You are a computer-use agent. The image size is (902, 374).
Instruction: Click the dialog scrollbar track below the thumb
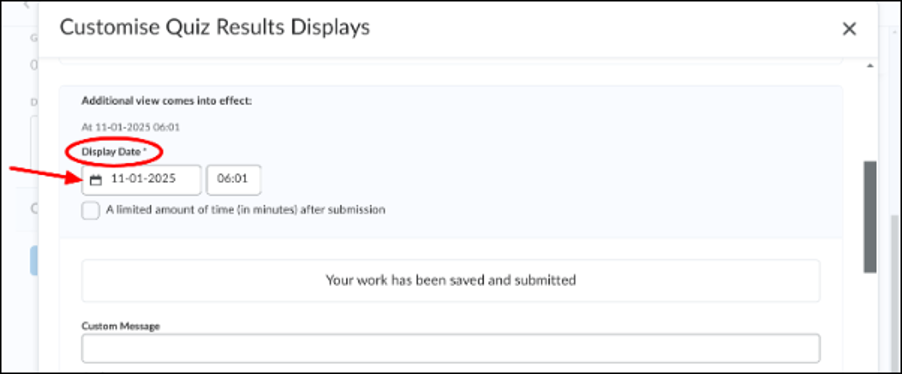[x=870, y=322]
